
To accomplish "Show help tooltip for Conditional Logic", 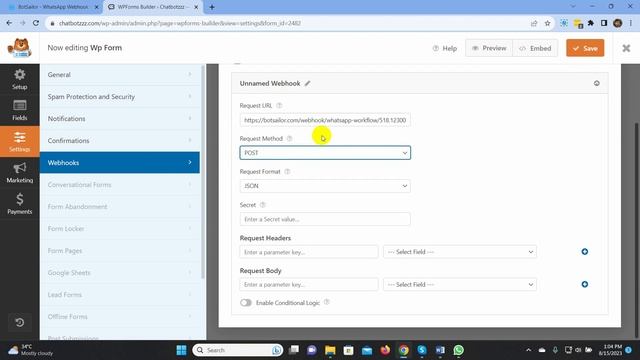I will (326, 302).
